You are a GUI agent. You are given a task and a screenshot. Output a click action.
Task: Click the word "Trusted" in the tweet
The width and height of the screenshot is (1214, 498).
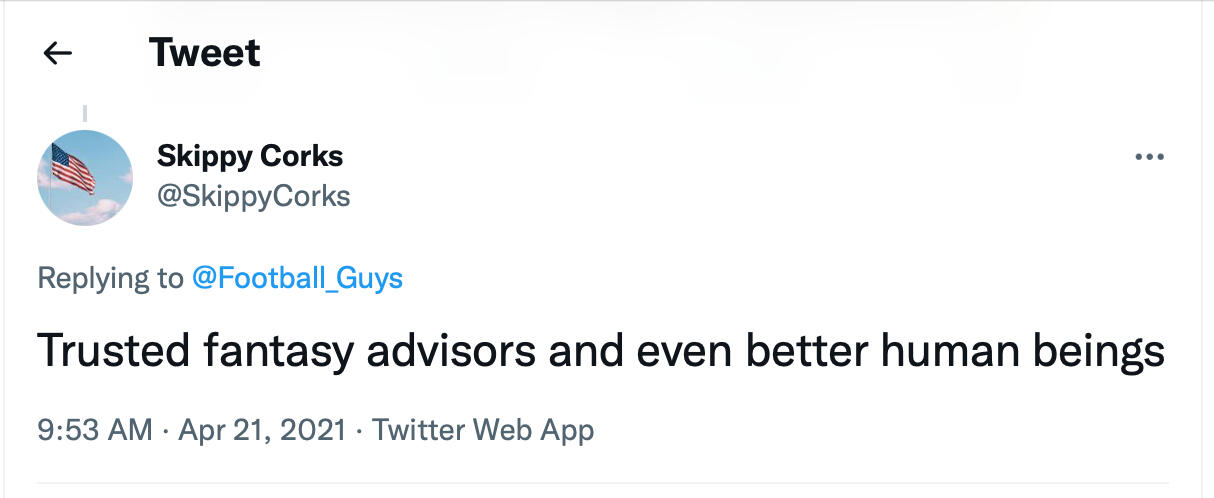114,352
